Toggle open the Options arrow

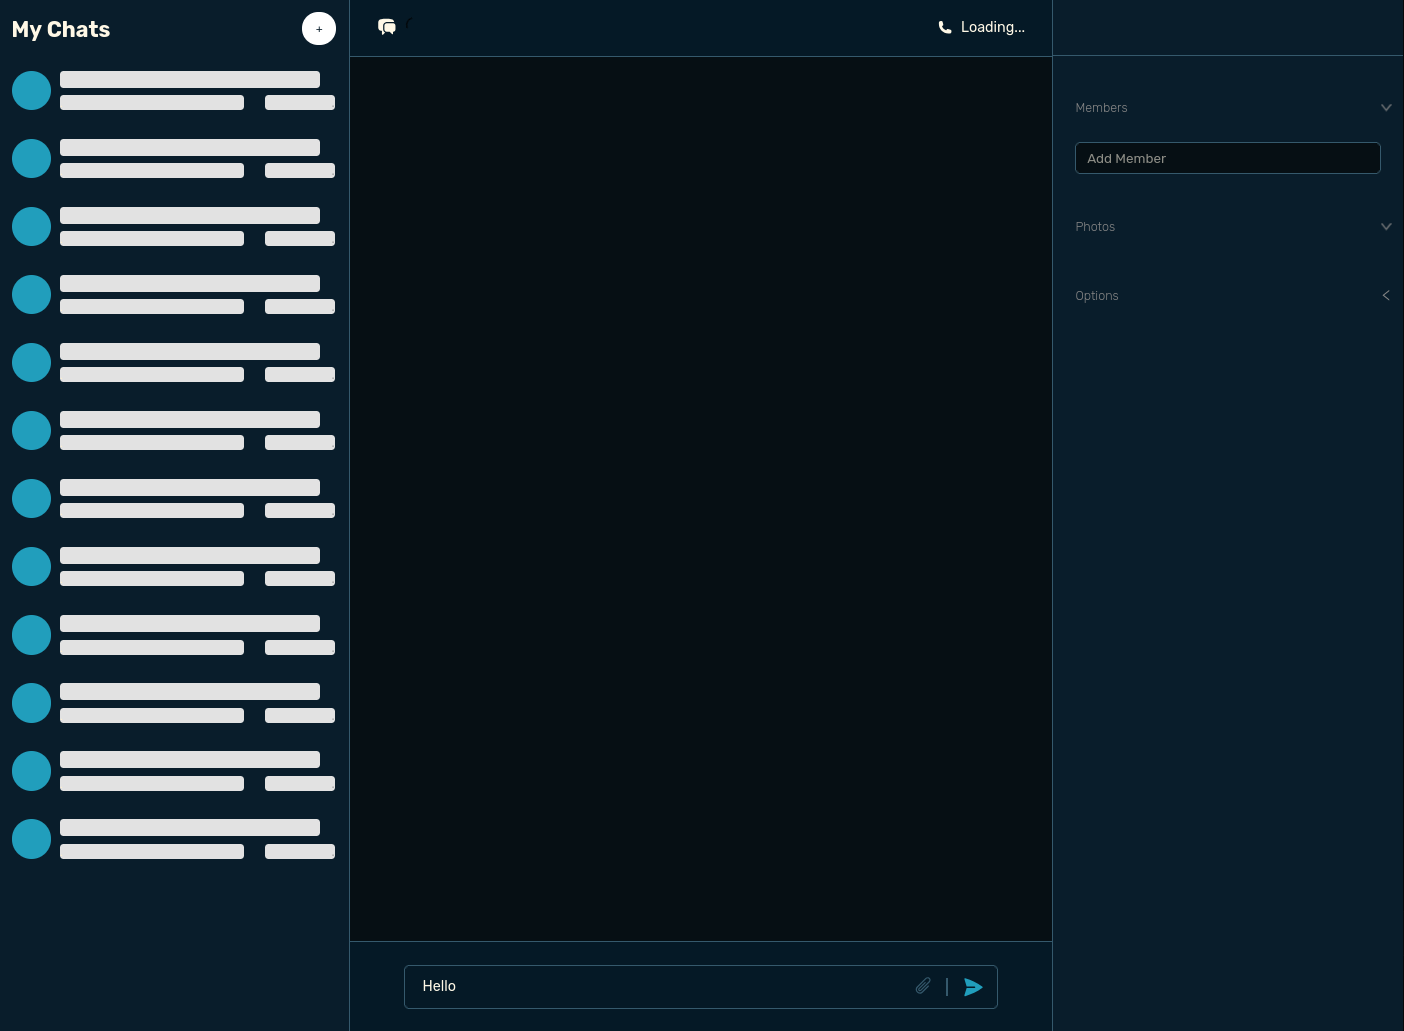(x=1386, y=295)
